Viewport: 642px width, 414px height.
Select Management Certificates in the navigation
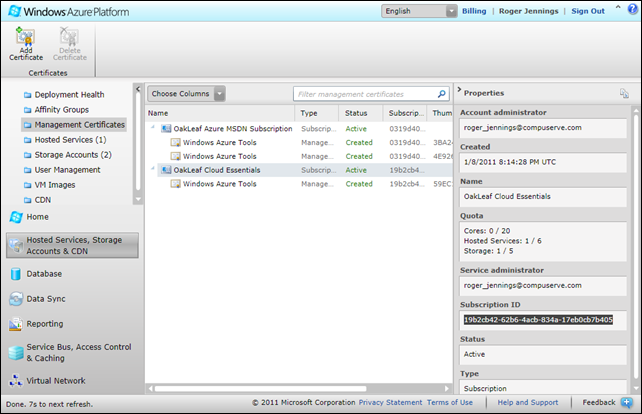74,125
